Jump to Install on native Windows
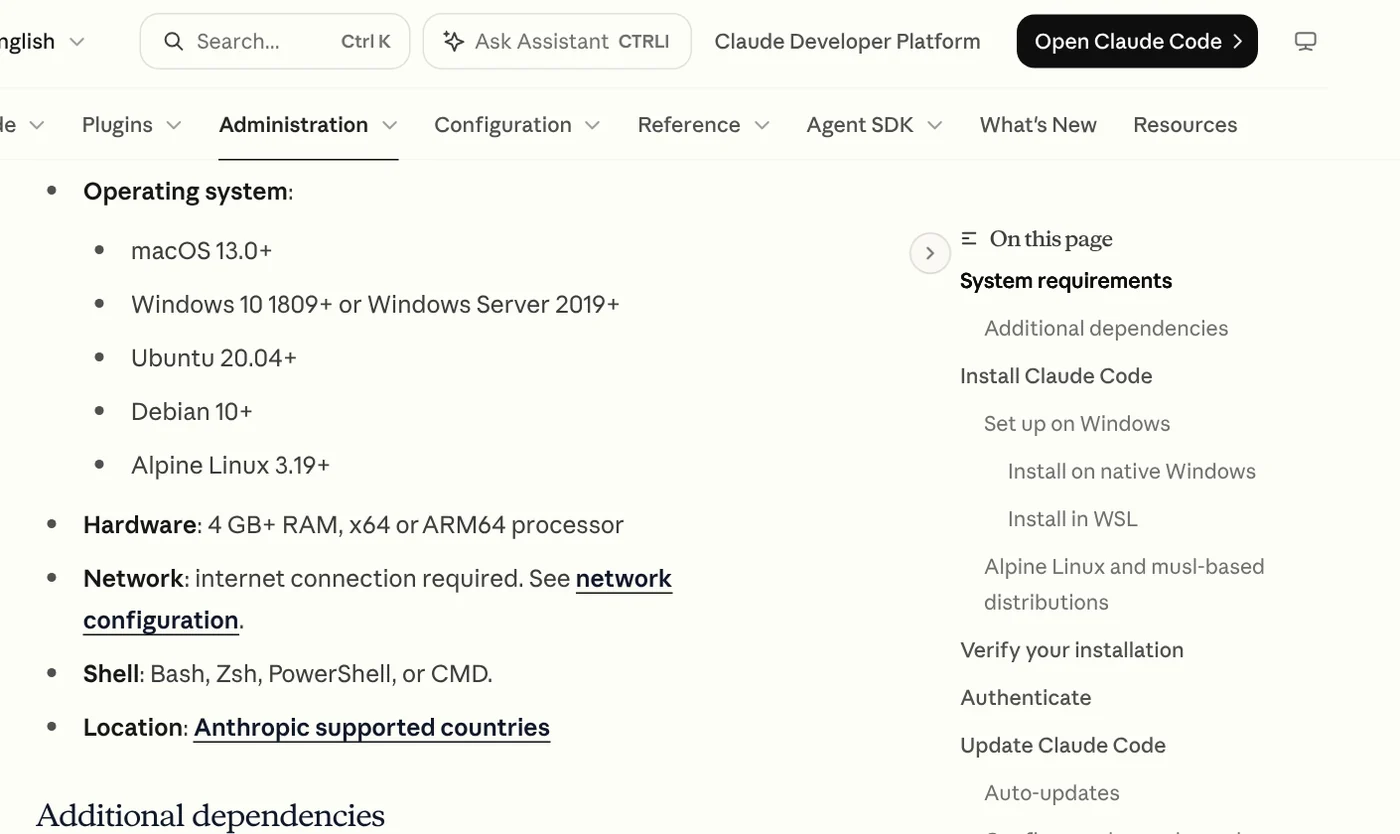This screenshot has height=834, width=1400. point(1132,471)
